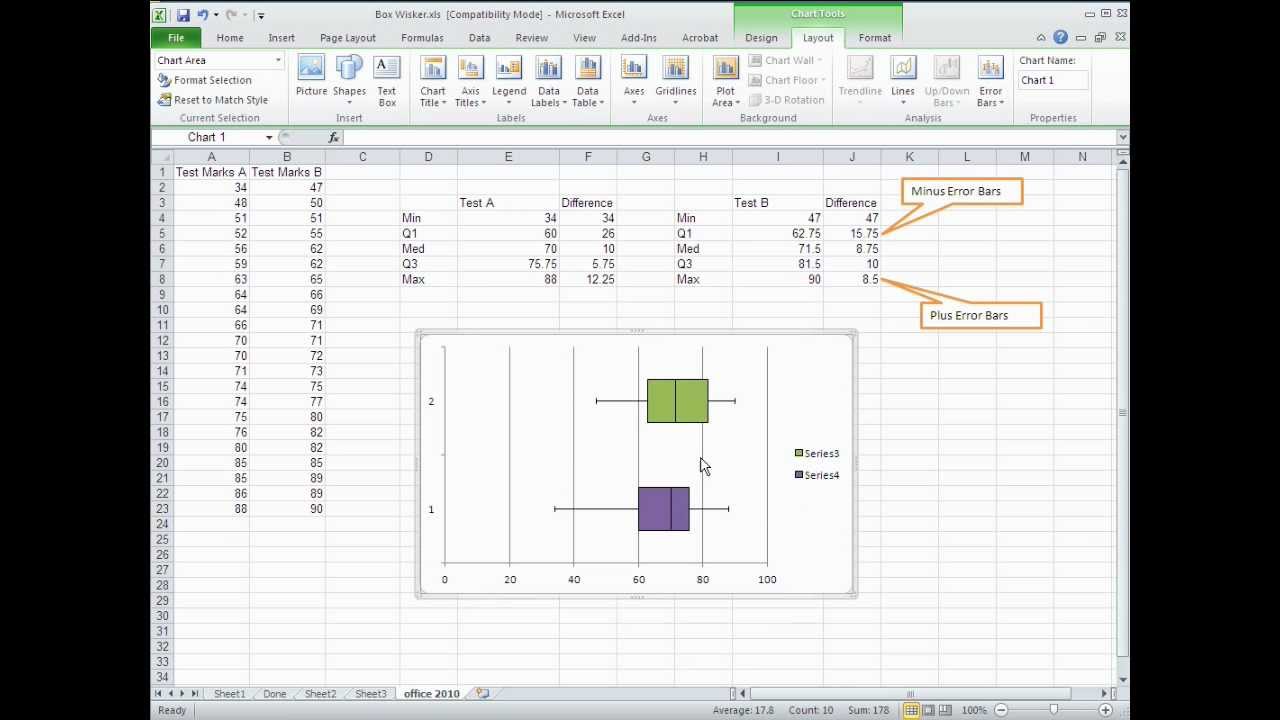Select Page Layout view in status bar
Image resolution: width=1280 pixels, height=720 pixels.
click(x=928, y=710)
